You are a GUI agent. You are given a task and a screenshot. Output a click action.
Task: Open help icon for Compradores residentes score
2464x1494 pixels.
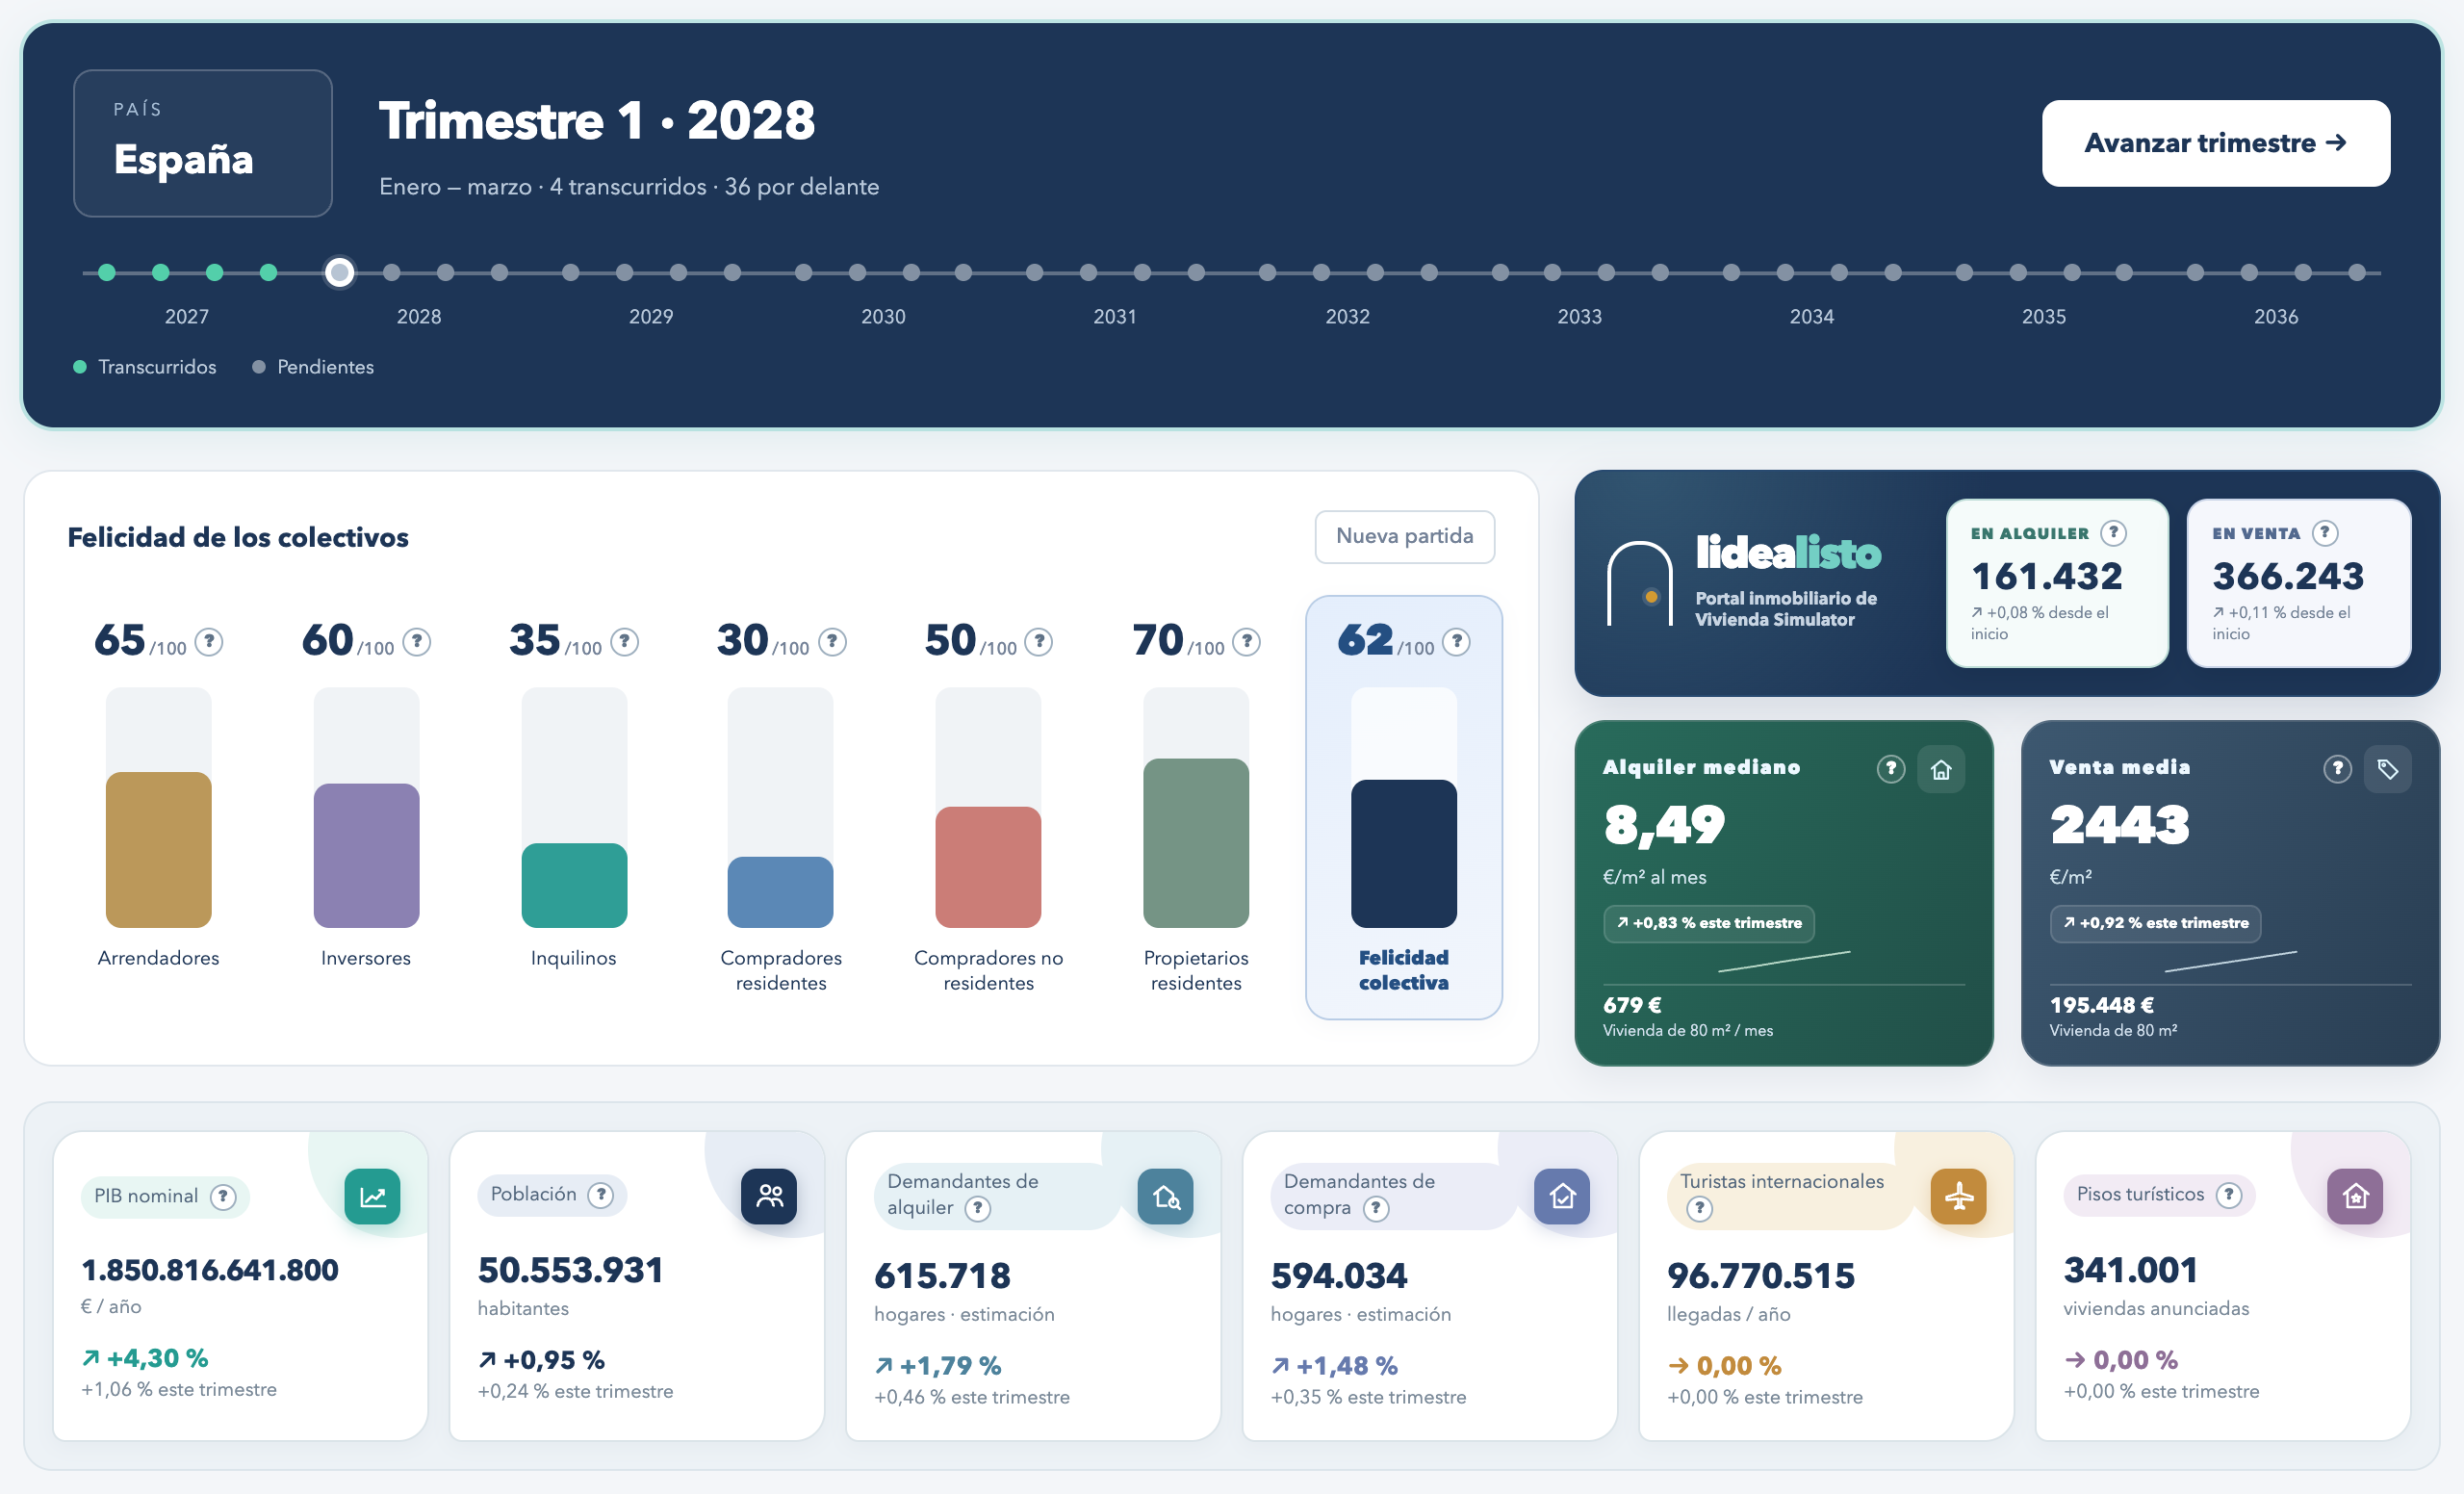click(832, 641)
